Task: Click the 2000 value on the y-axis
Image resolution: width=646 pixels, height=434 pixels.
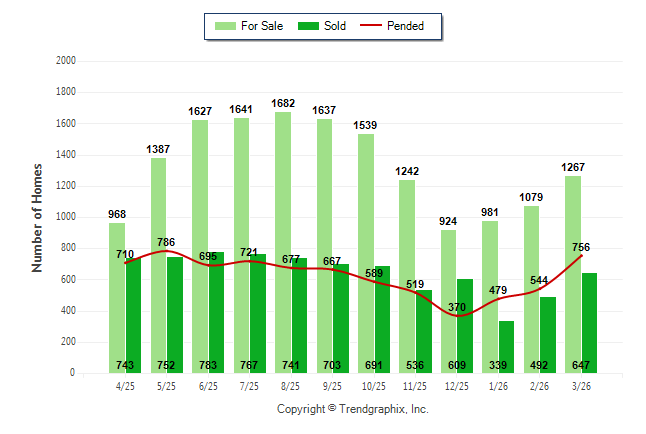Action: (x=67, y=61)
